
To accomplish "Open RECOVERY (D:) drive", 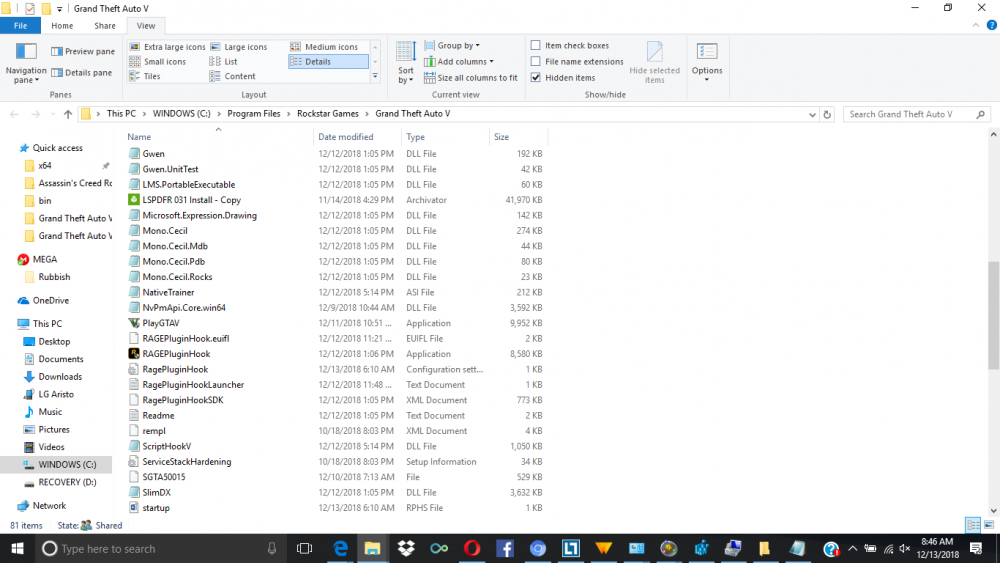I will (67, 482).
